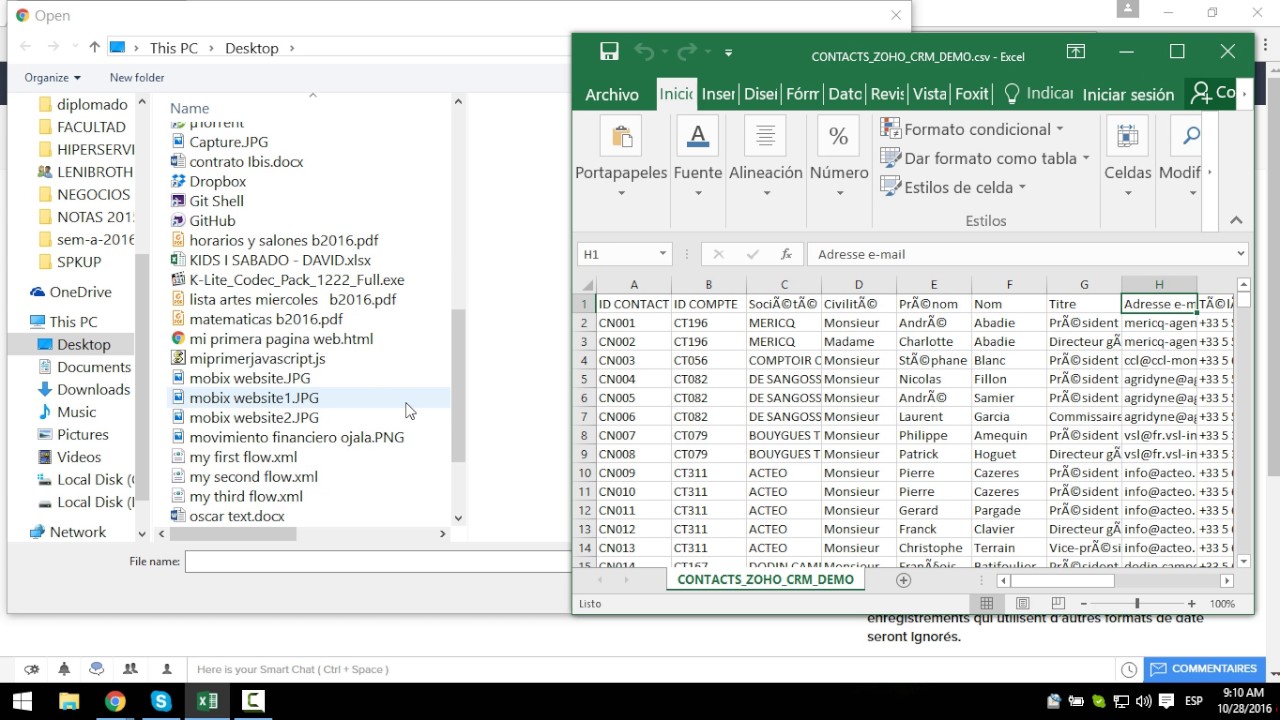Open the Portapapeles clipboard group
The width and height of the screenshot is (1280, 720).
click(621, 156)
